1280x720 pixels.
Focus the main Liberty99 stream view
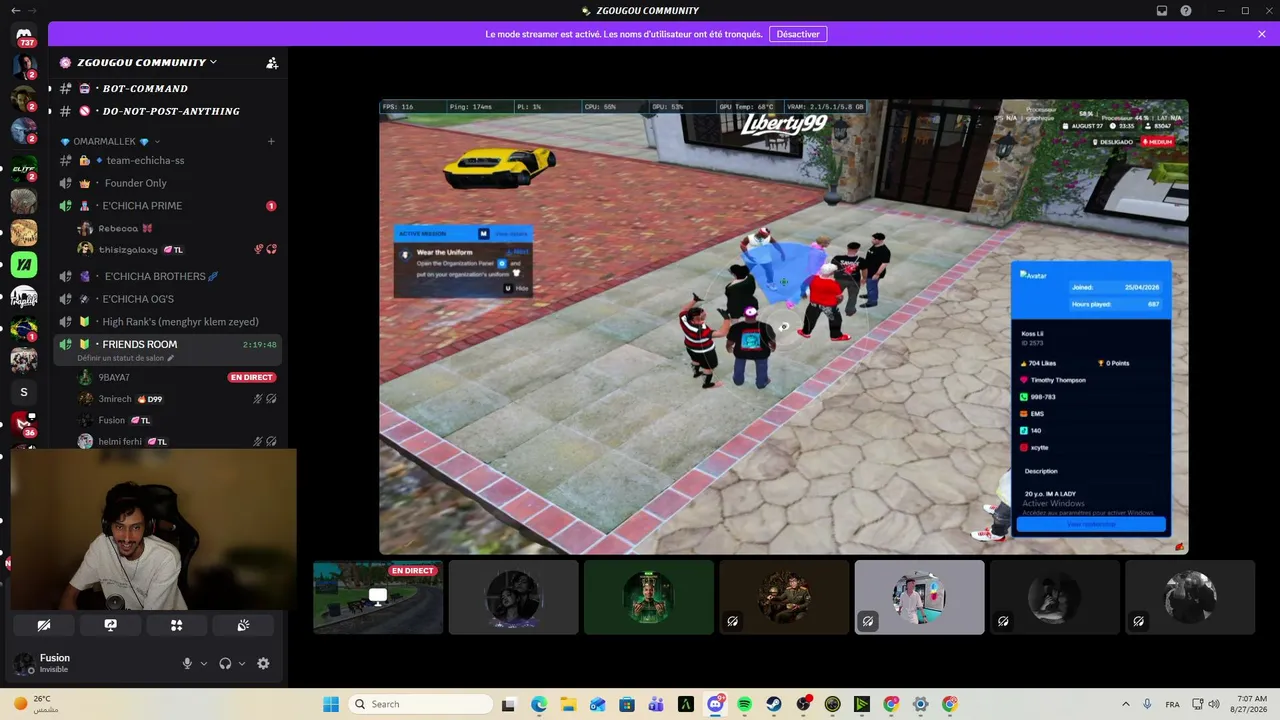click(784, 327)
